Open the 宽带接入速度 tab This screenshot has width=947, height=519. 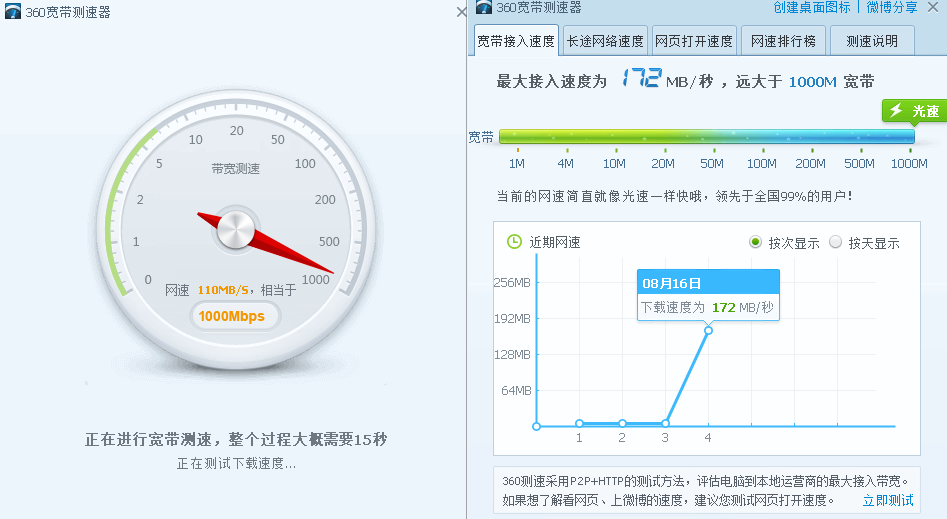click(516, 41)
